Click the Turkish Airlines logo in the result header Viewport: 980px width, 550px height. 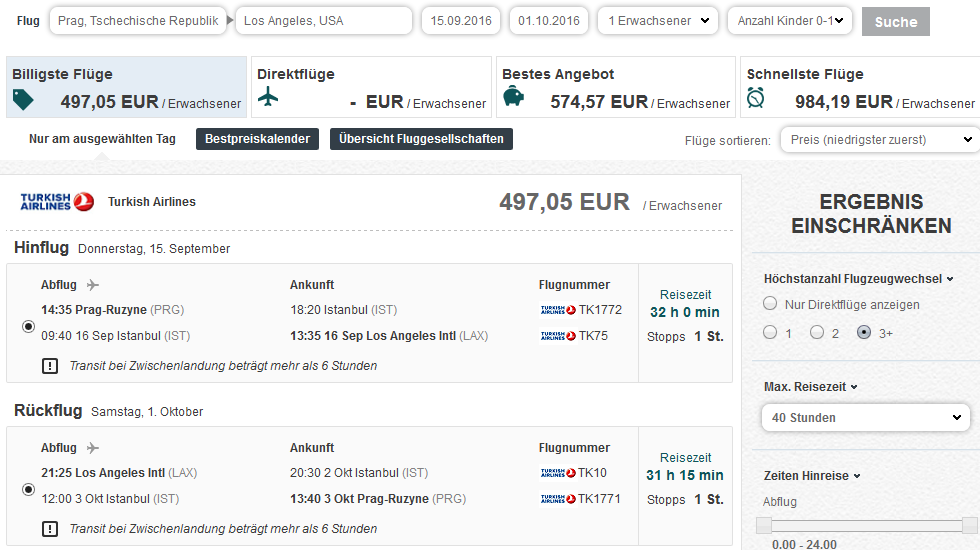point(57,201)
